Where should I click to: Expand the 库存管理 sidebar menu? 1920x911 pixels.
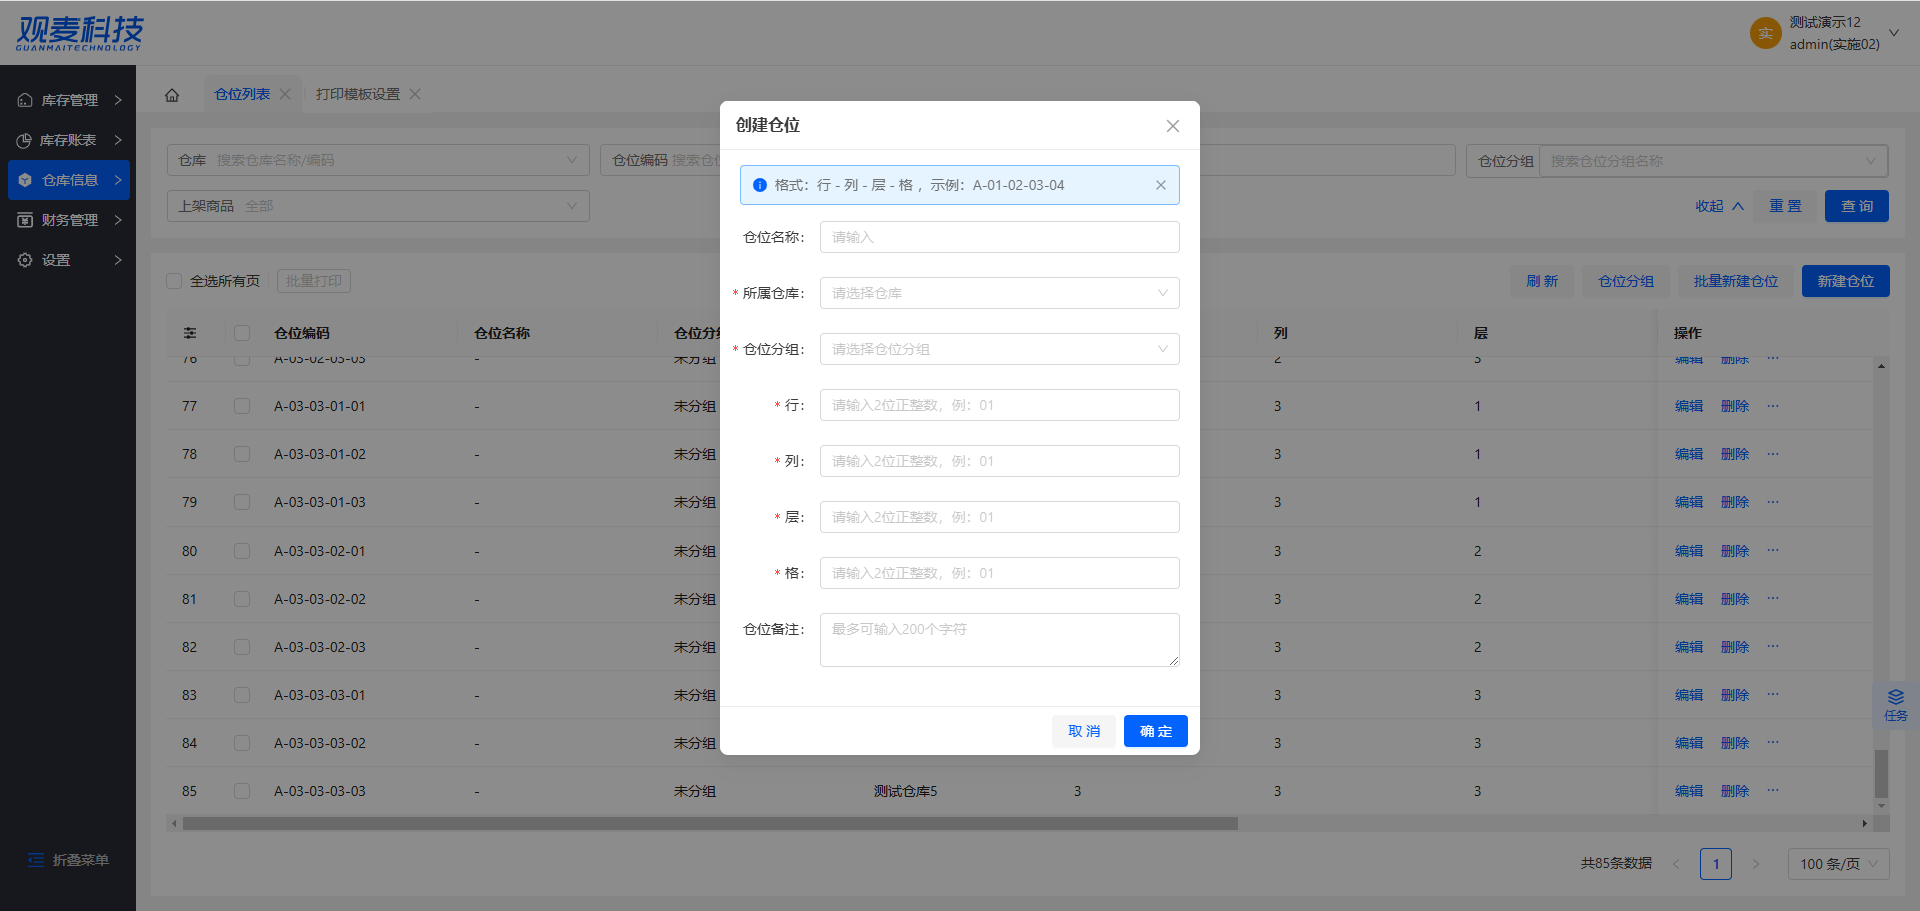(118, 100)
